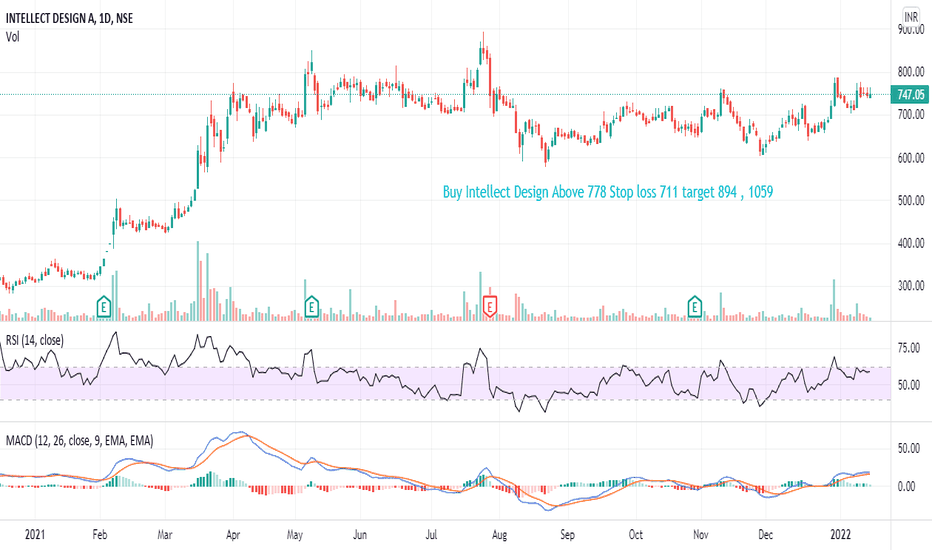Click the 747.05 current price label
The image size is (932, 550).
tap(910, 95)
